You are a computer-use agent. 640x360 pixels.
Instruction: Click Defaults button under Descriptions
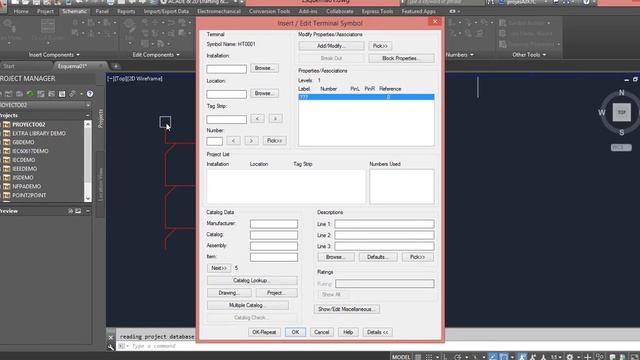pos(378,257)
